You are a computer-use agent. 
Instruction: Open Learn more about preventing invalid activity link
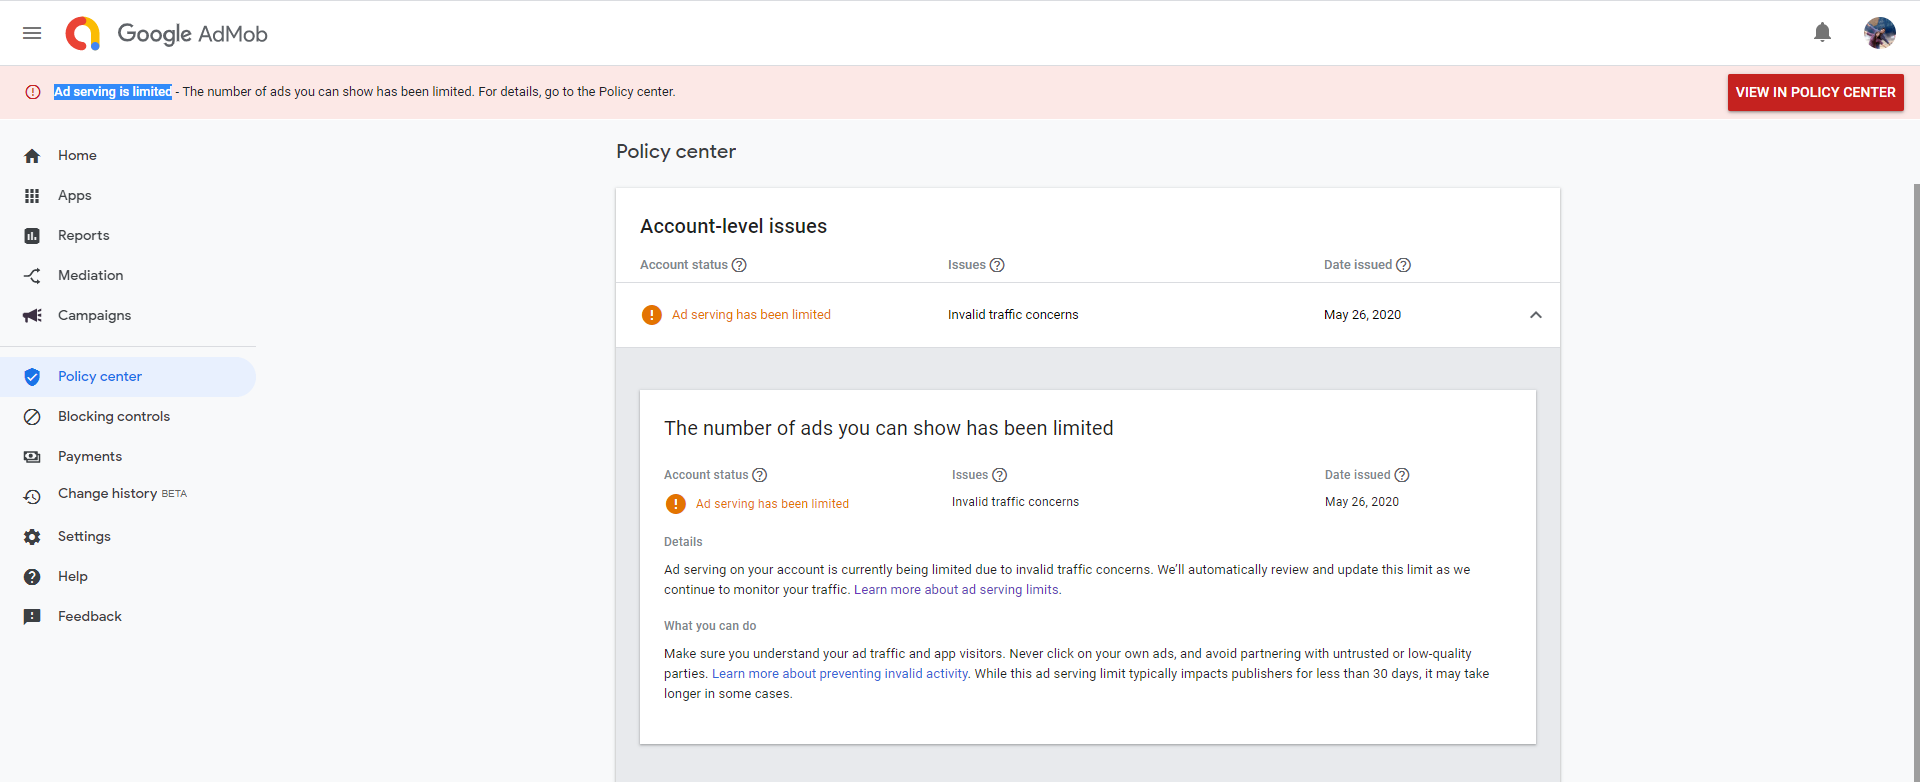pos(840,674)
